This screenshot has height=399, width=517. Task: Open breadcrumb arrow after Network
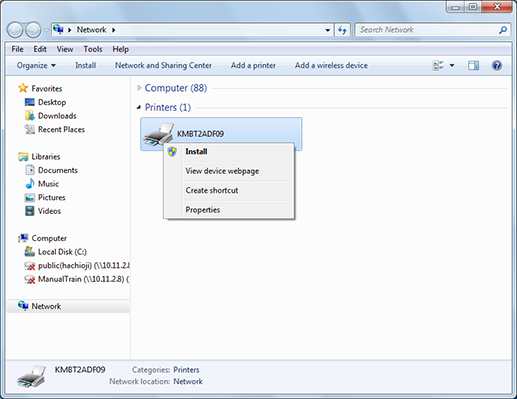point(114,30)
